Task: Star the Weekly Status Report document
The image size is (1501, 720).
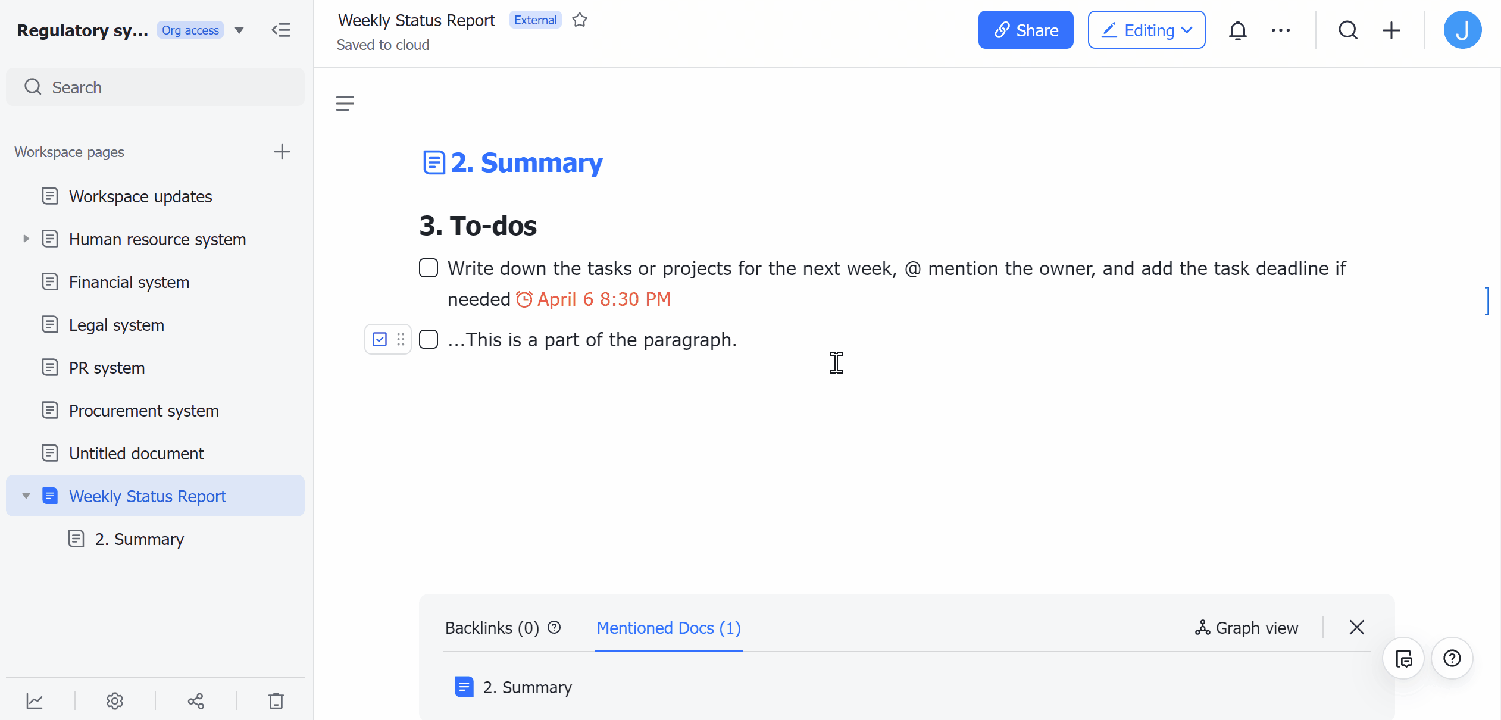Action: click(580, 19)
